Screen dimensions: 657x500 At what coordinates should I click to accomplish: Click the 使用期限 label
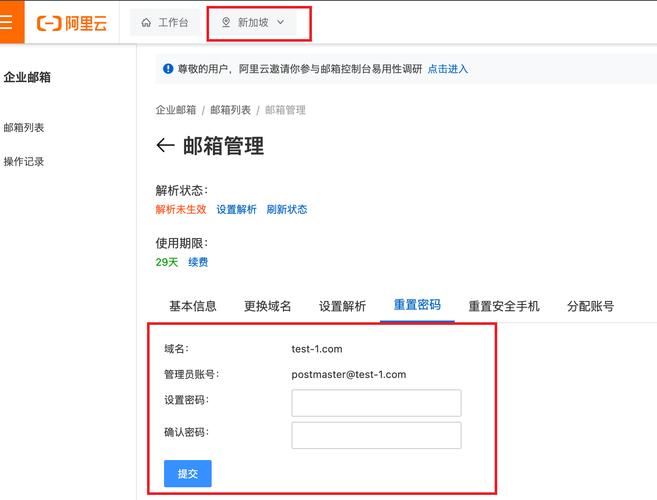pyautogui.click(x=182, y=243)
